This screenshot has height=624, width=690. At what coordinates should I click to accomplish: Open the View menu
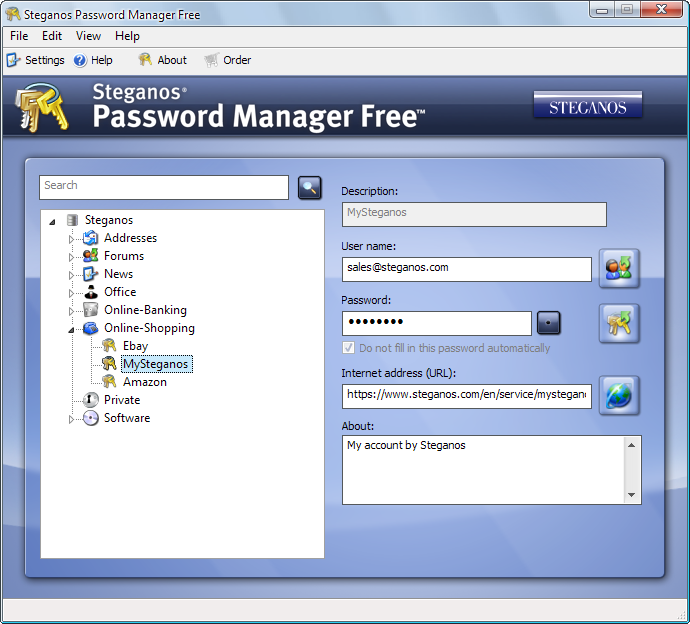(x=88, y=36)
